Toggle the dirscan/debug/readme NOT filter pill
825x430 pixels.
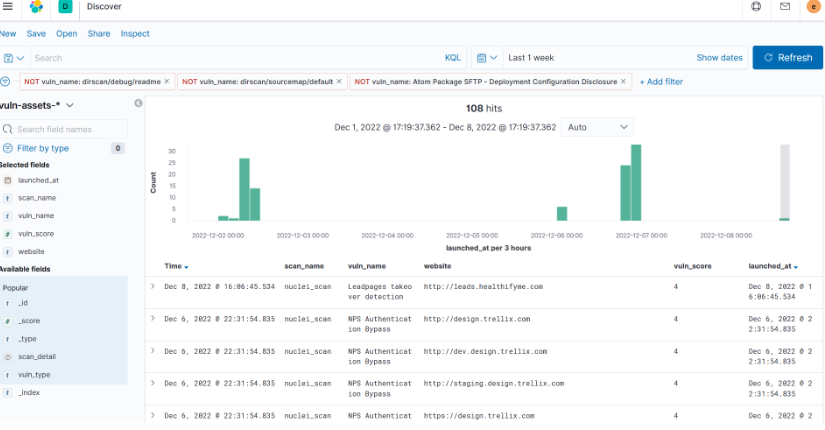click(93, 82)
